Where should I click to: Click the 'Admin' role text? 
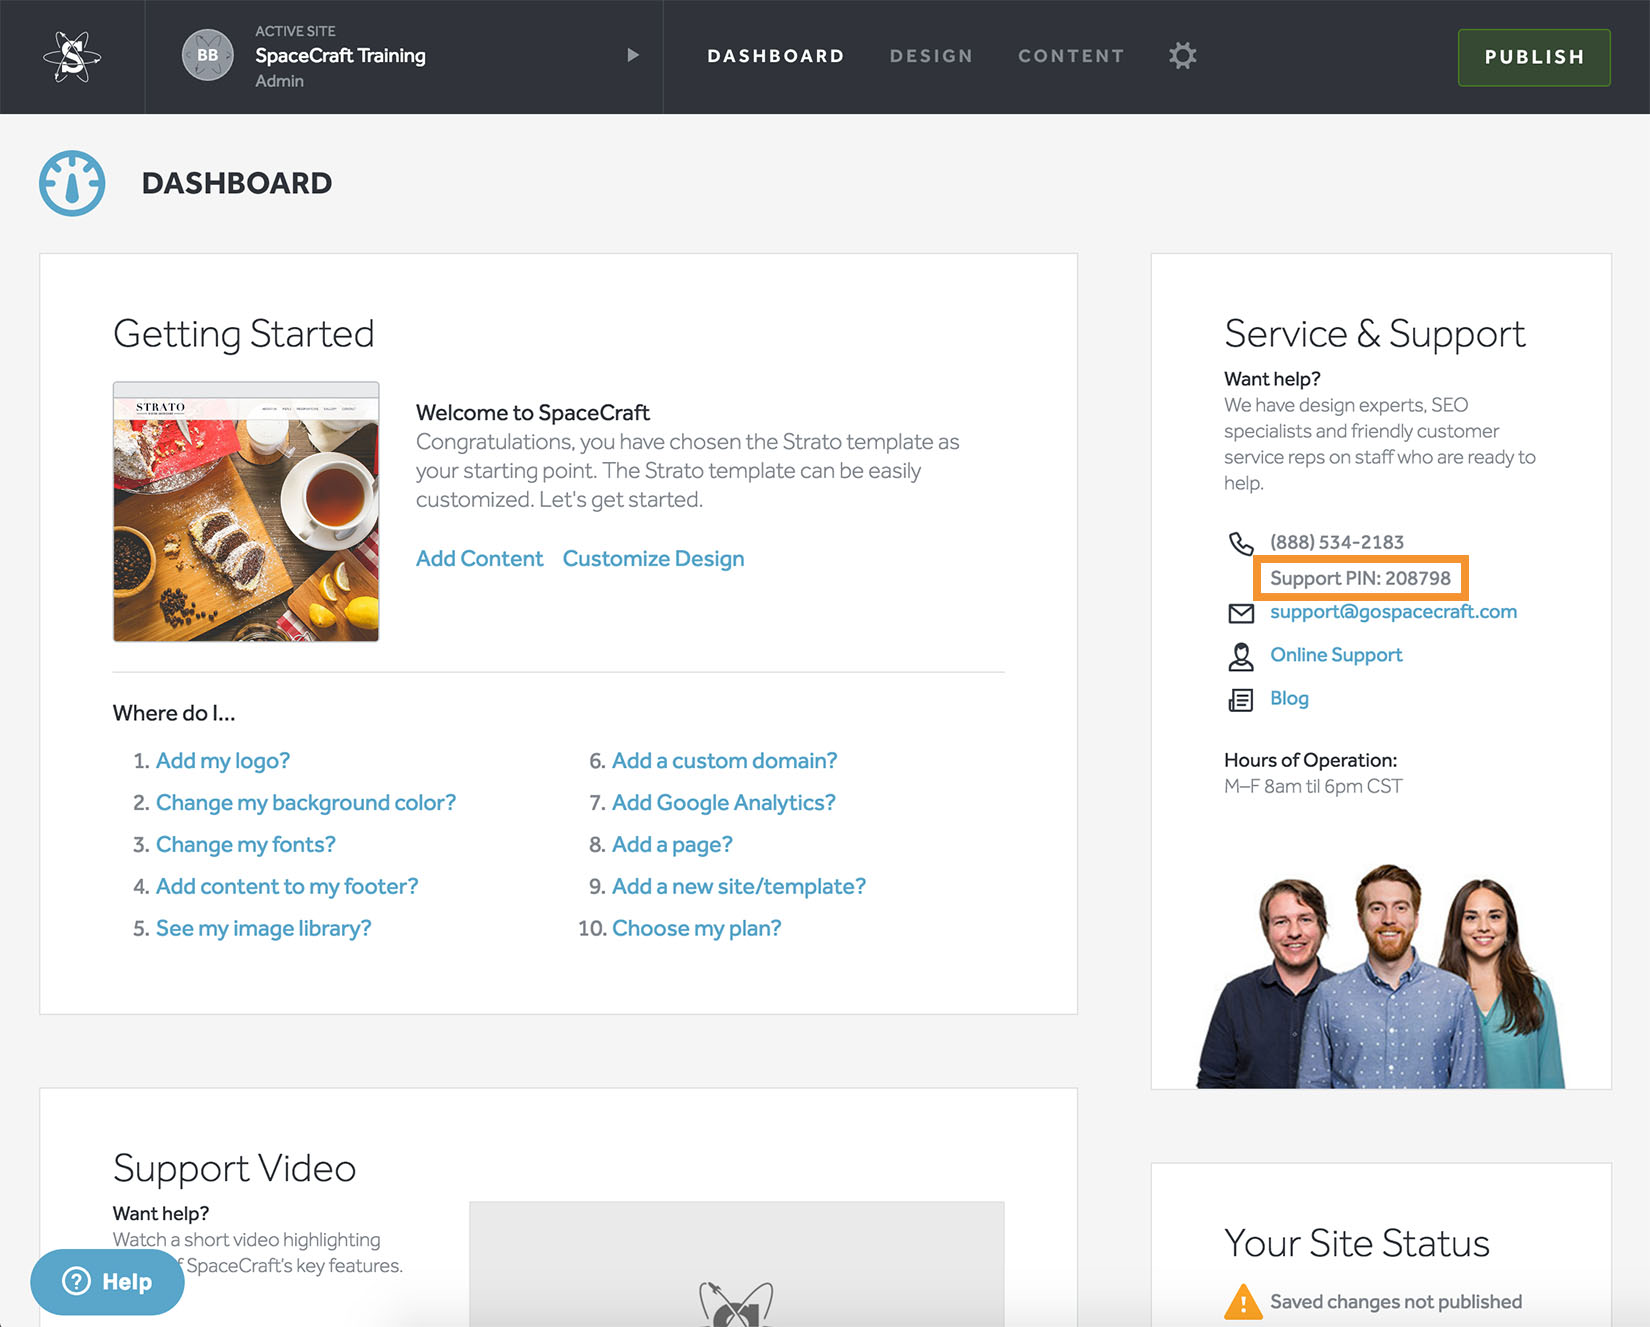coord(279,81)
